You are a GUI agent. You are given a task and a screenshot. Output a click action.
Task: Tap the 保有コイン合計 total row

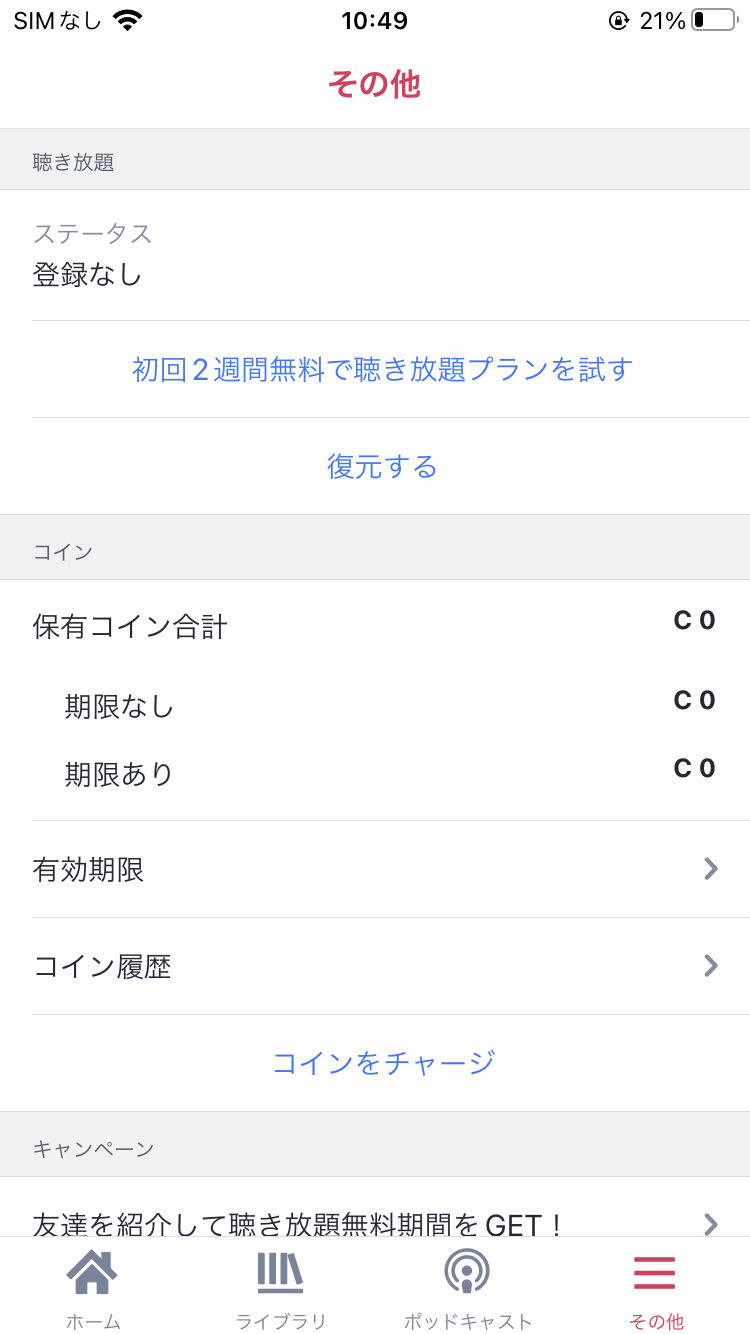tap(375, 626)
